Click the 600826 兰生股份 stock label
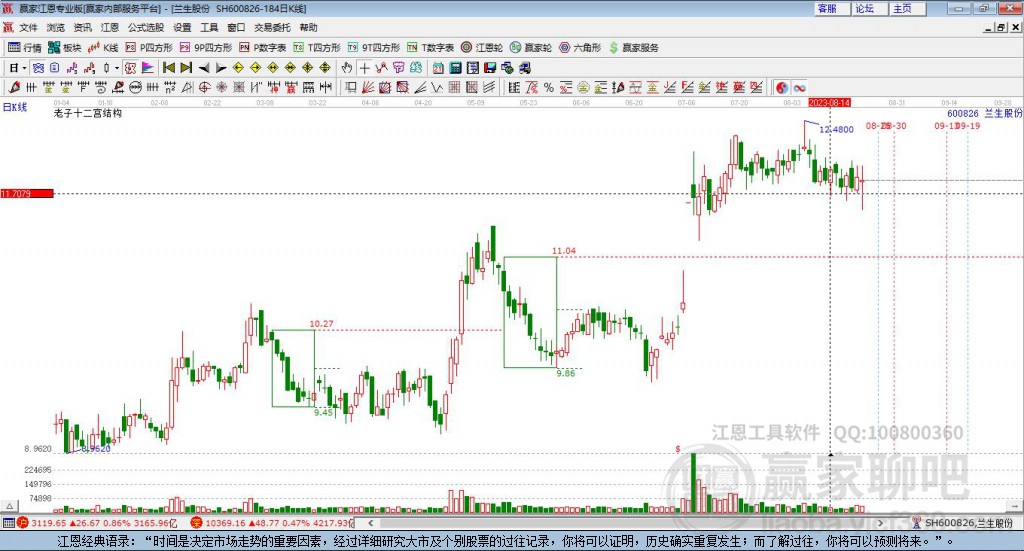Image resolution: width=1024 pixels, height=551 pixels. click(984, 114)
